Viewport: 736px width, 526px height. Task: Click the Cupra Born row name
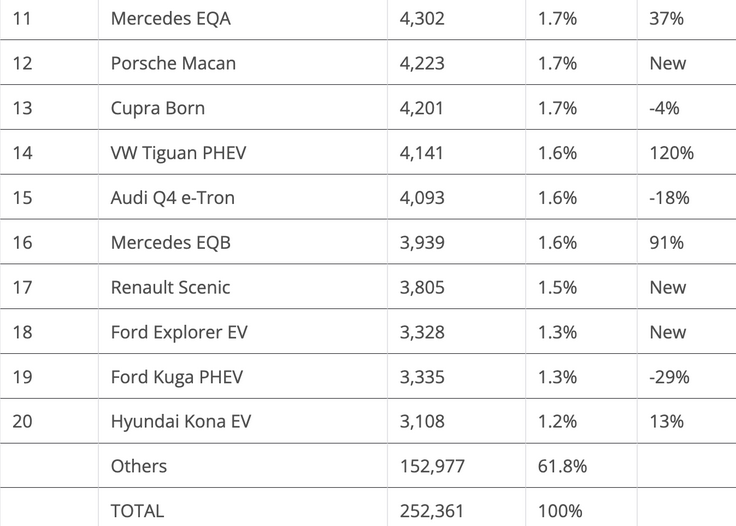point(158,108)
